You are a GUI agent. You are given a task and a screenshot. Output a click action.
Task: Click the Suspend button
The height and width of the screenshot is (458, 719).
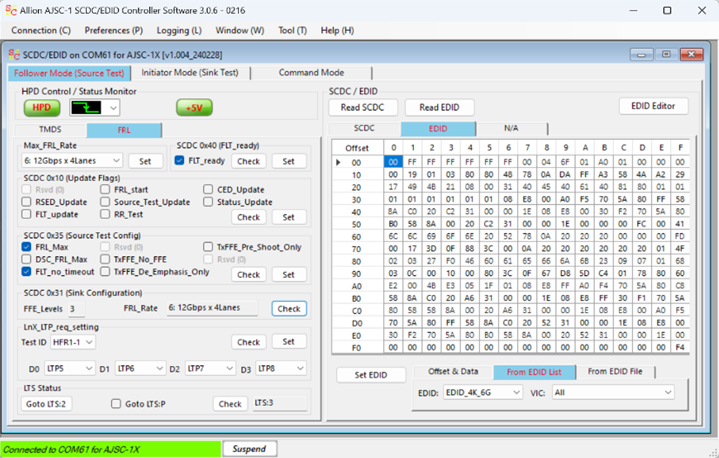pos(249,449)
